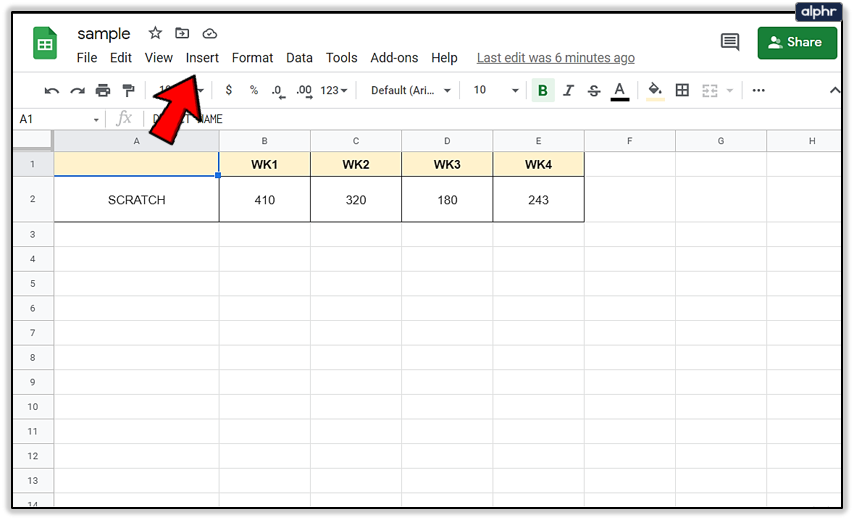Open the comment history icon
The height and width of the screenshot is (520, 854).
(x=729, y=42)
